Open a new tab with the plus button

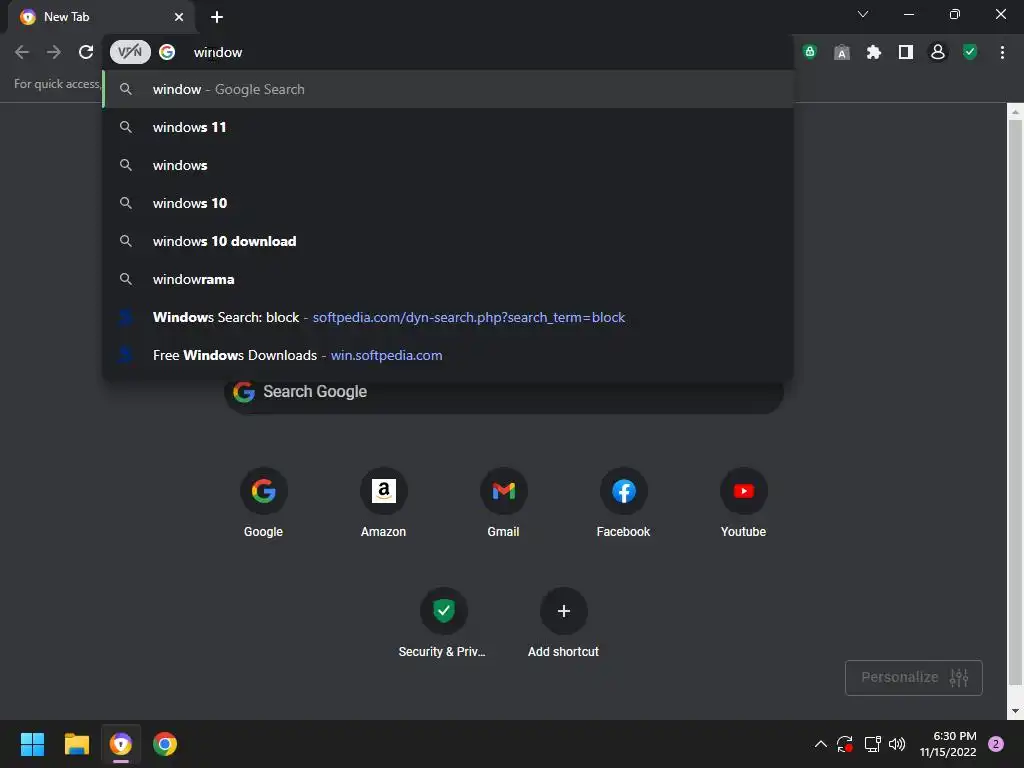217,17
